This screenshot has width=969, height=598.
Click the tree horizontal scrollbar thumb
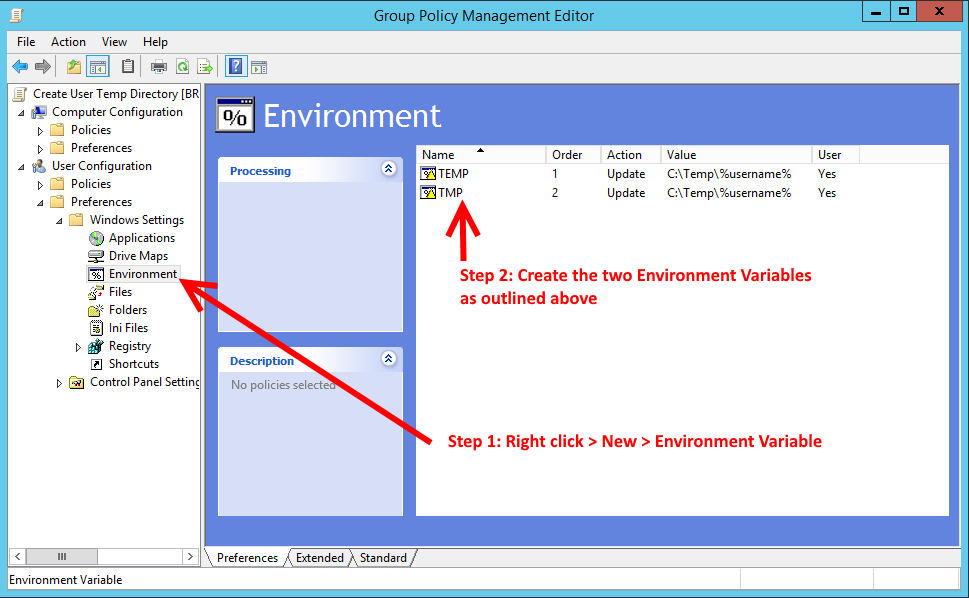point(62,557)
